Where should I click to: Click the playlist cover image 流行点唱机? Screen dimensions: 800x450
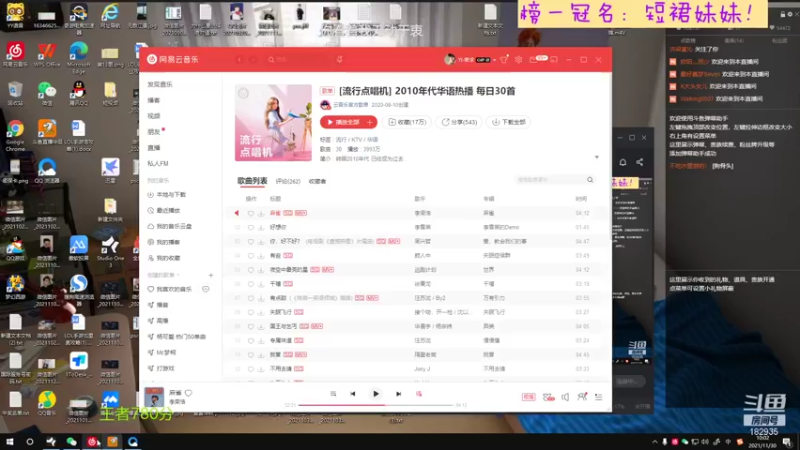273,123
